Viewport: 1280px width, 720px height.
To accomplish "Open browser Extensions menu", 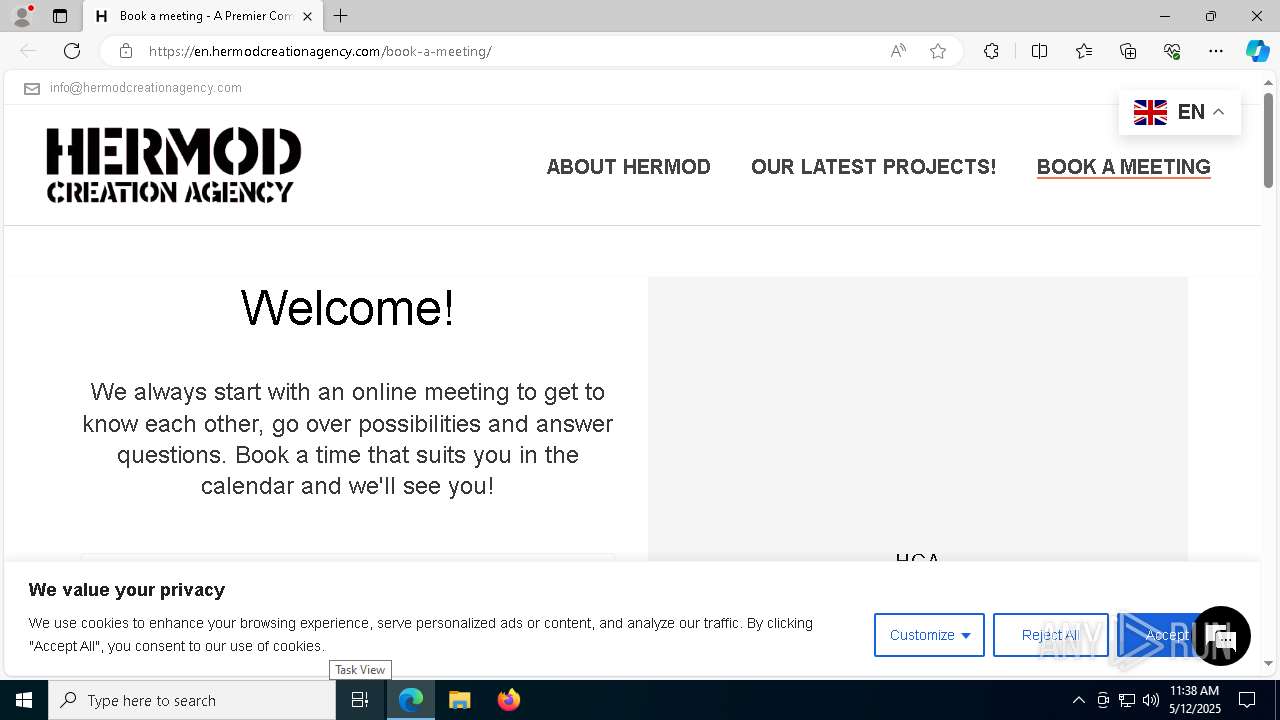I will (x=991, y=51).
